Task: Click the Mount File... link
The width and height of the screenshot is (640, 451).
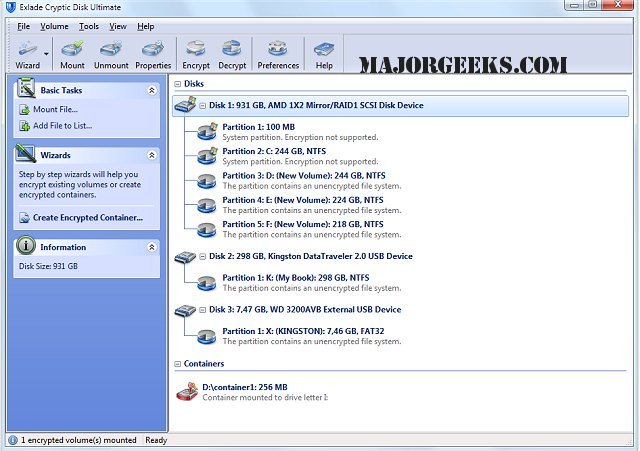Action: coord(56,109)
